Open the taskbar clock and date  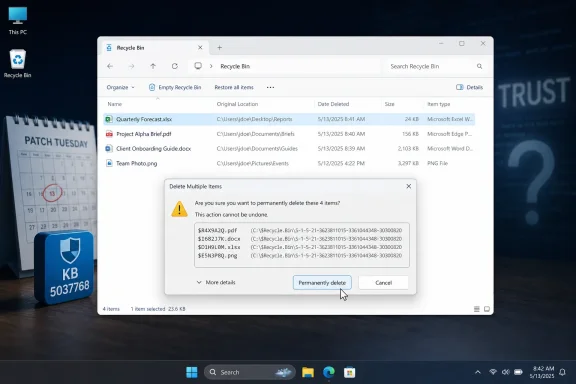tap(542, 372)
